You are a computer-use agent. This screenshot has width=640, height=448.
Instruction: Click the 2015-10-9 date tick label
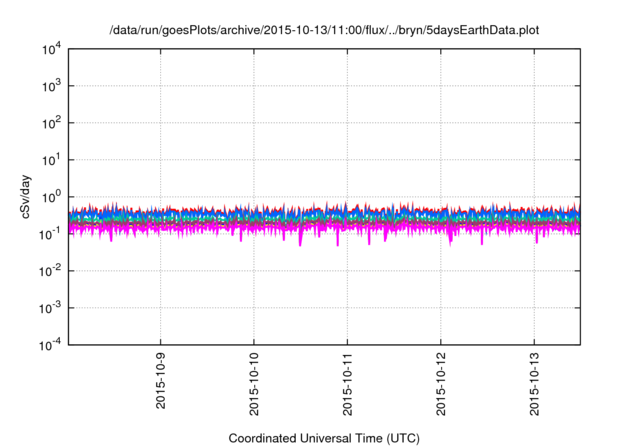[160, 380]
